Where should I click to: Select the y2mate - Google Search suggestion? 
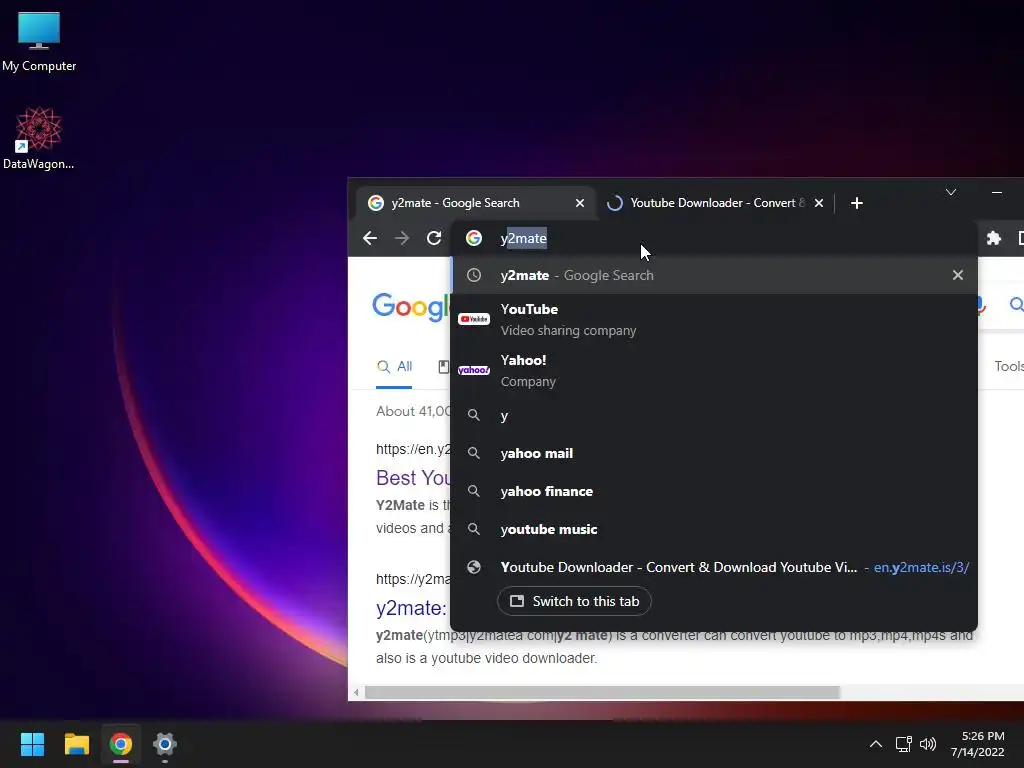click(x=714, y=275)
